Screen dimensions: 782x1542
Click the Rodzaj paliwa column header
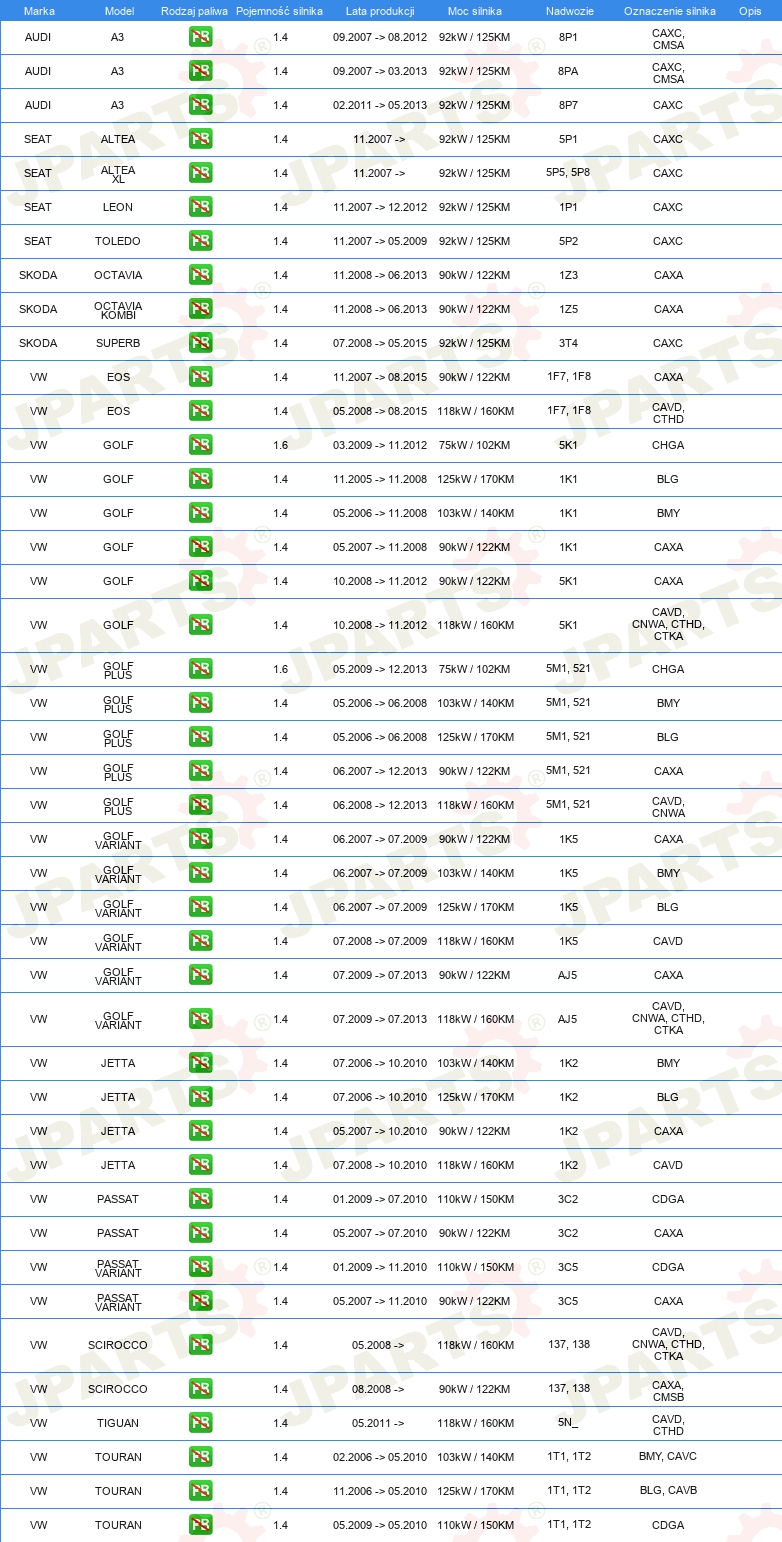pos(195,11)
